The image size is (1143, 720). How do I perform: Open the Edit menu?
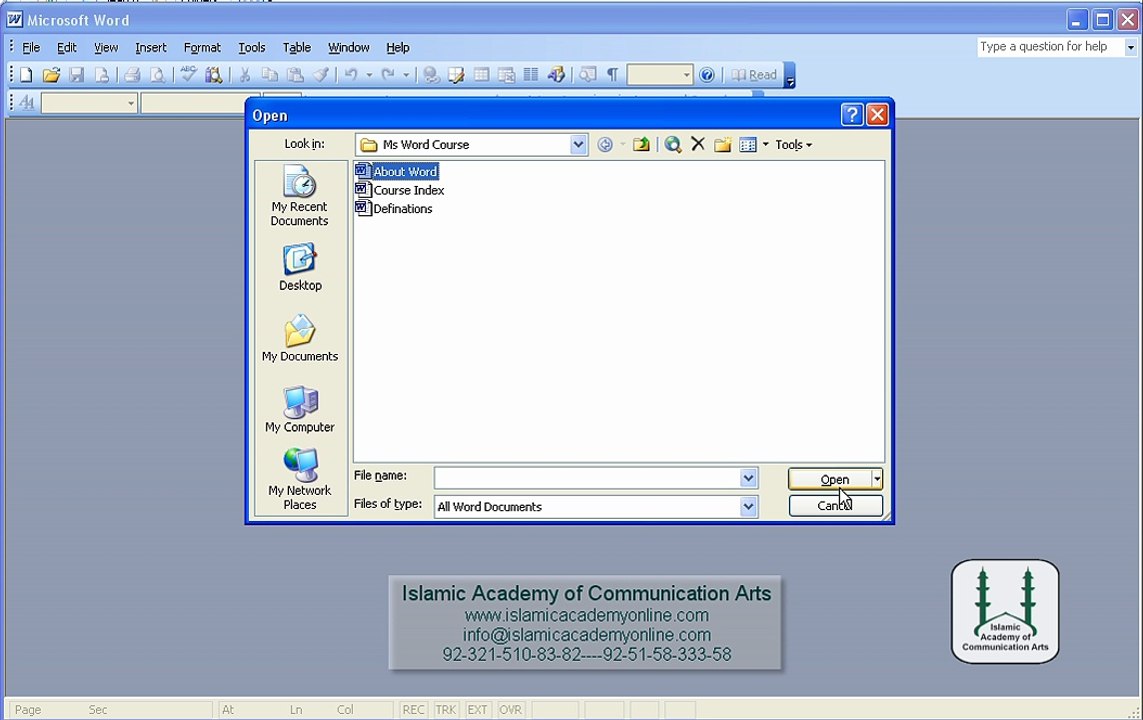point(66,47)
